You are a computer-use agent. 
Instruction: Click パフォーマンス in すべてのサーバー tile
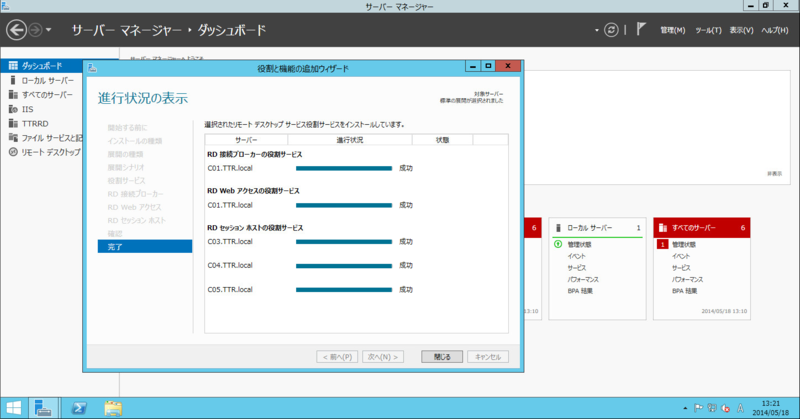coord(687,280)
